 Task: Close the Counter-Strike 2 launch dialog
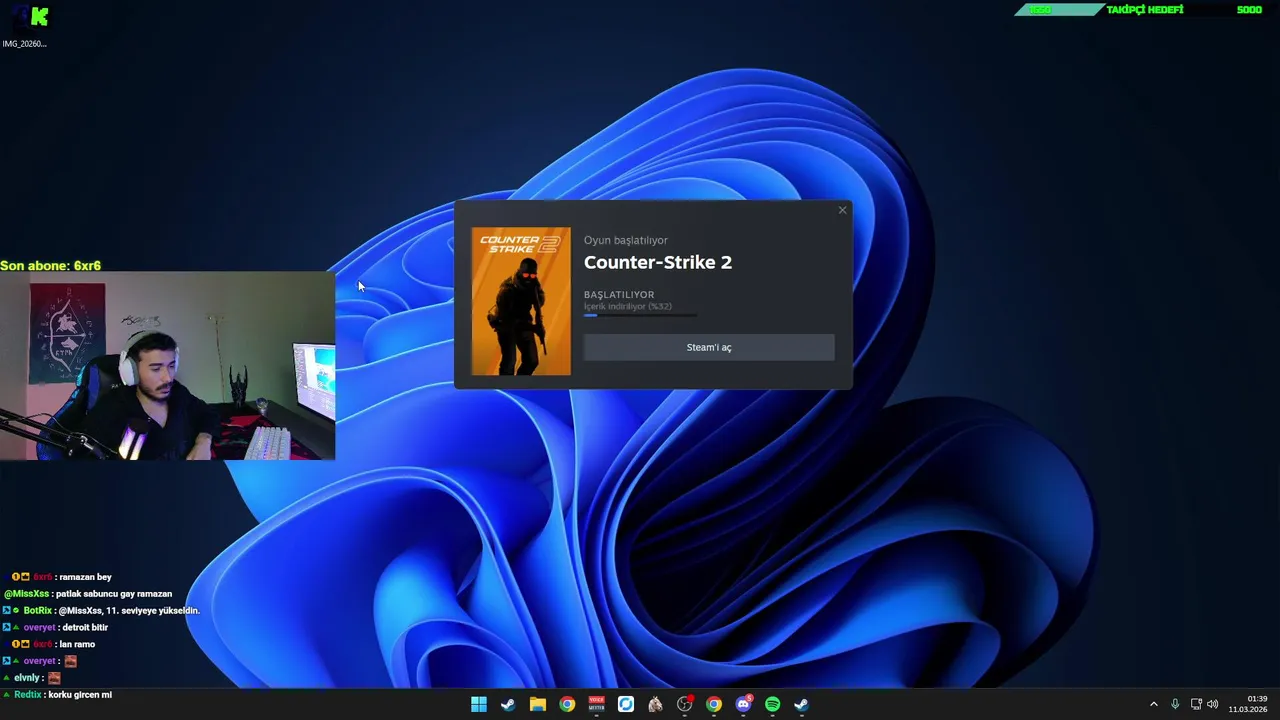point(842,210)
